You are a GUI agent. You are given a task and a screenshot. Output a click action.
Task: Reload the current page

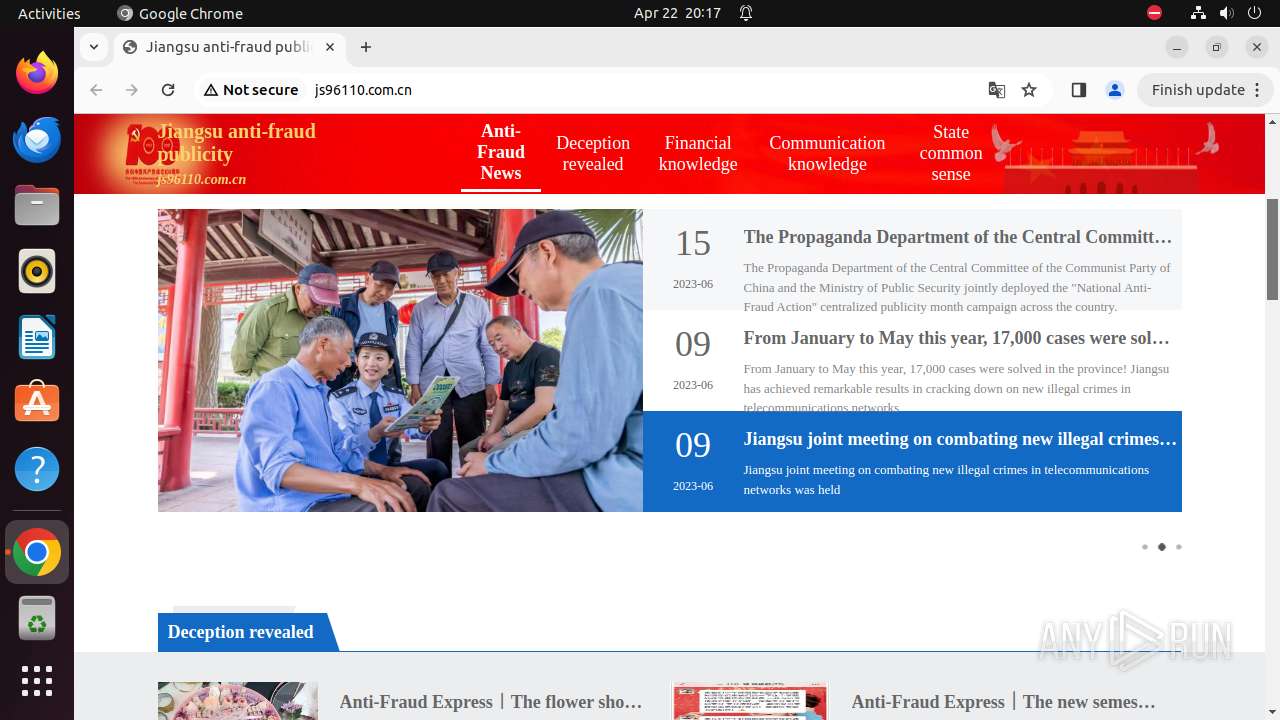tap(168, 90)
